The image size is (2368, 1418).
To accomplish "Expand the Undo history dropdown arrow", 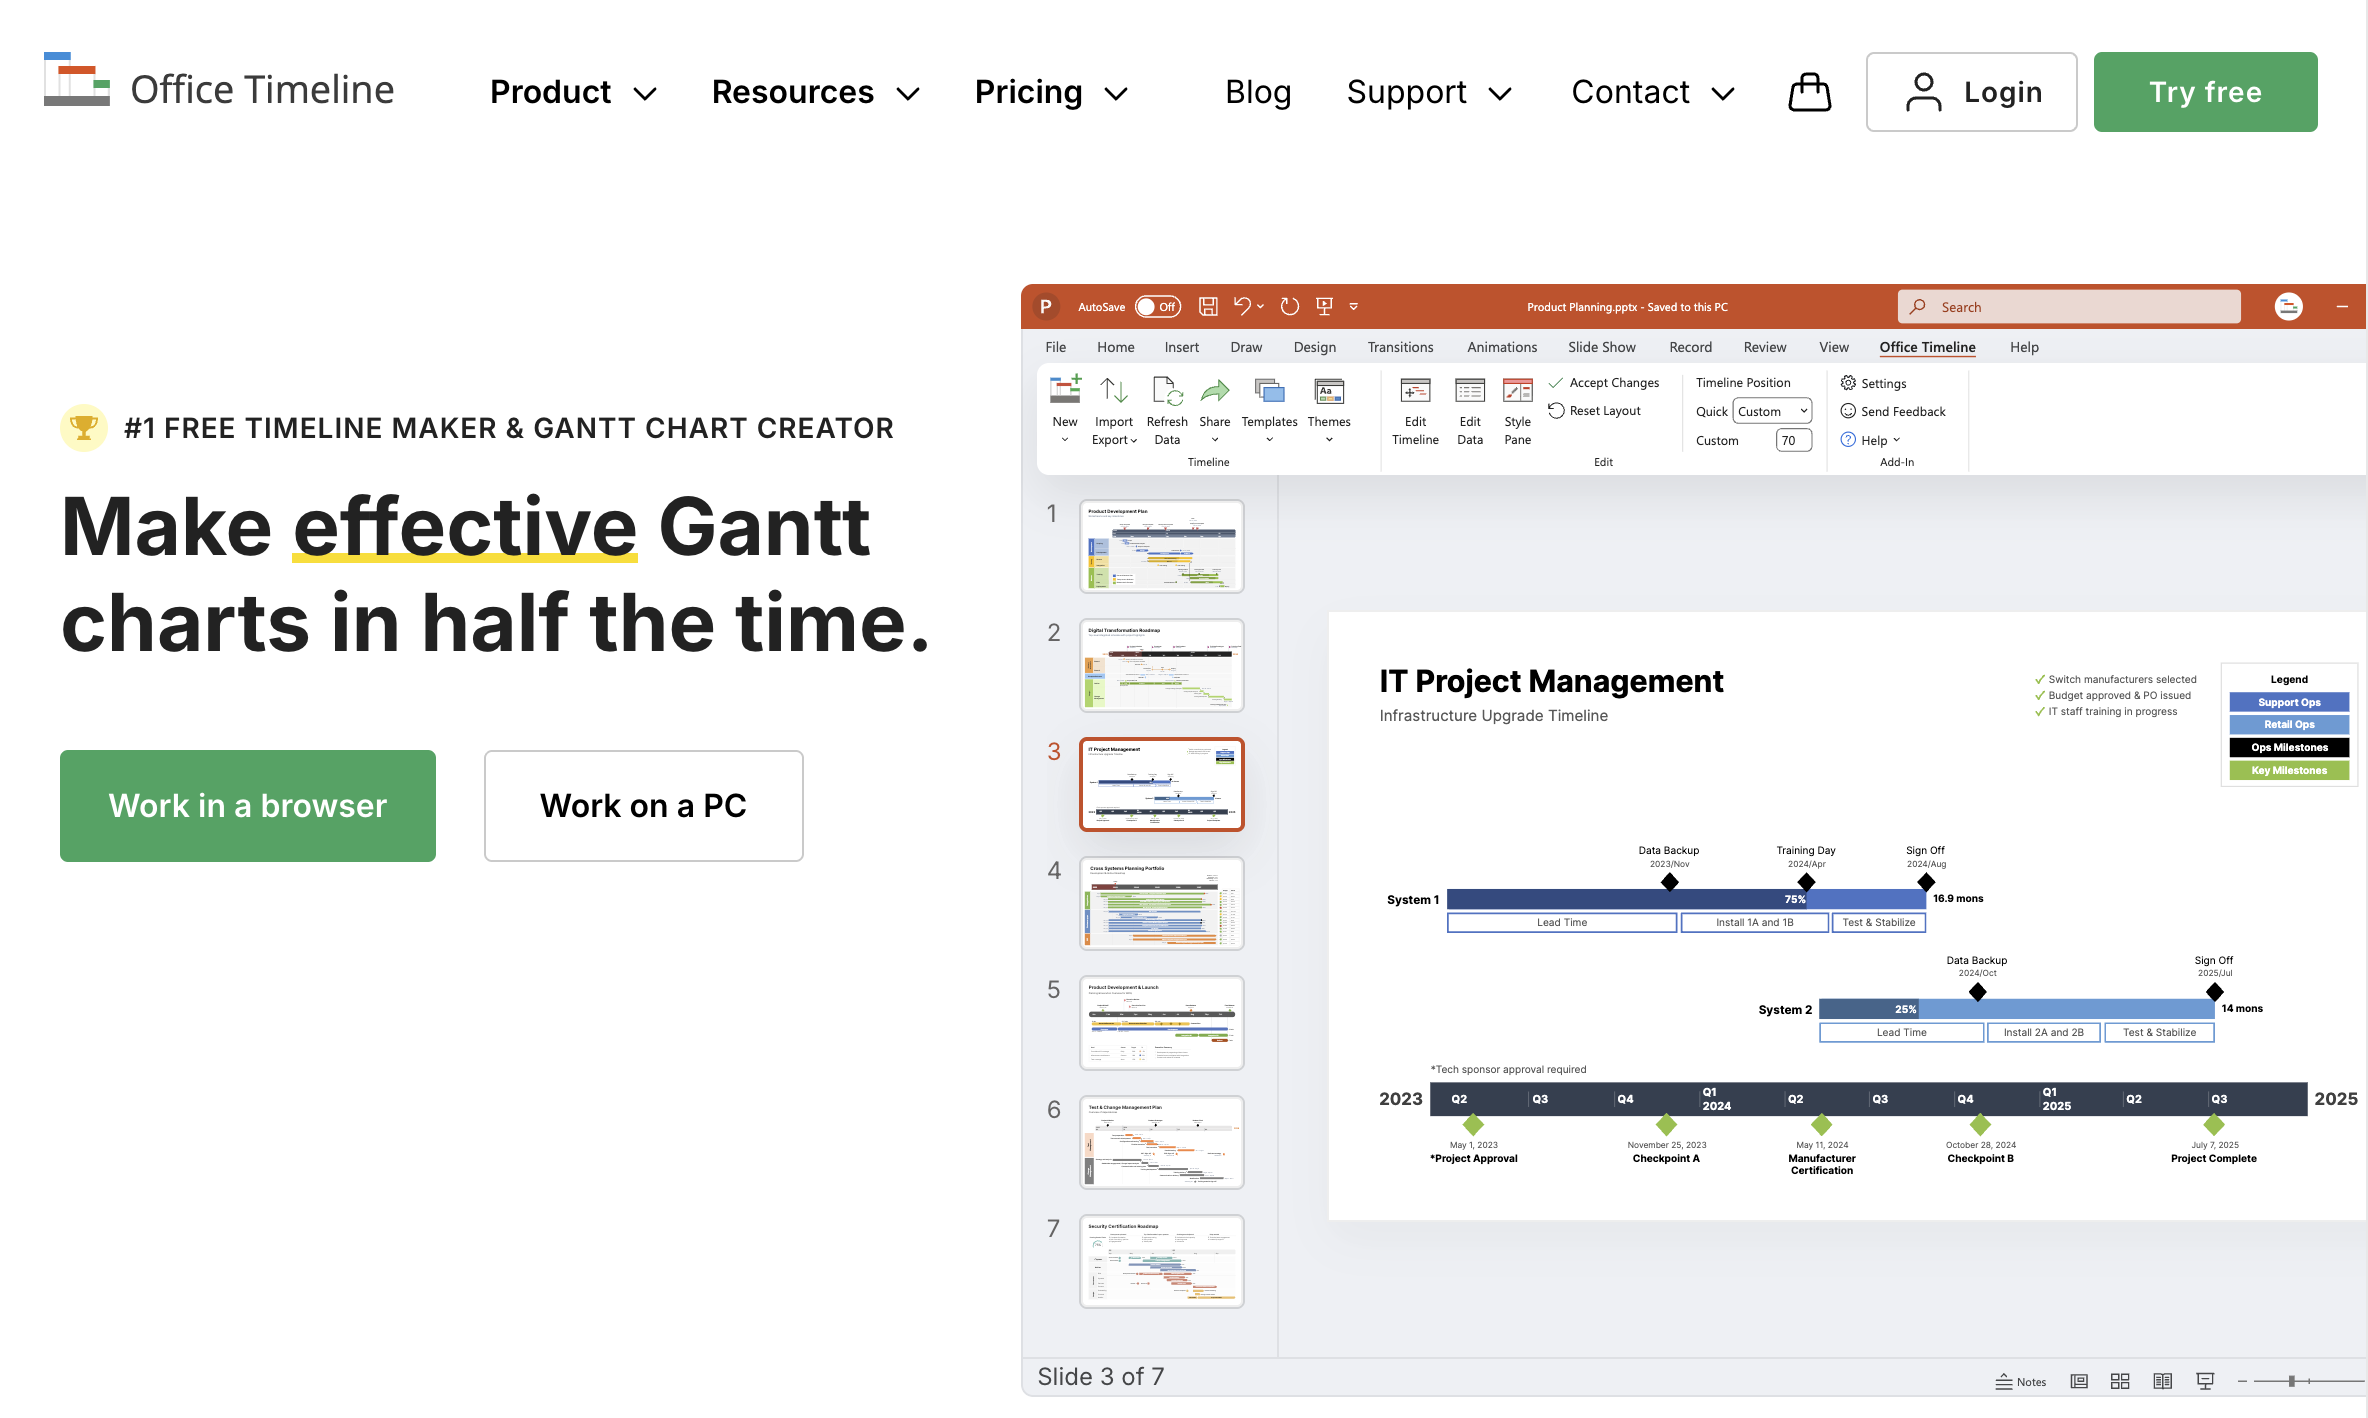I will pyautogui.click(x=1260, y=307).
